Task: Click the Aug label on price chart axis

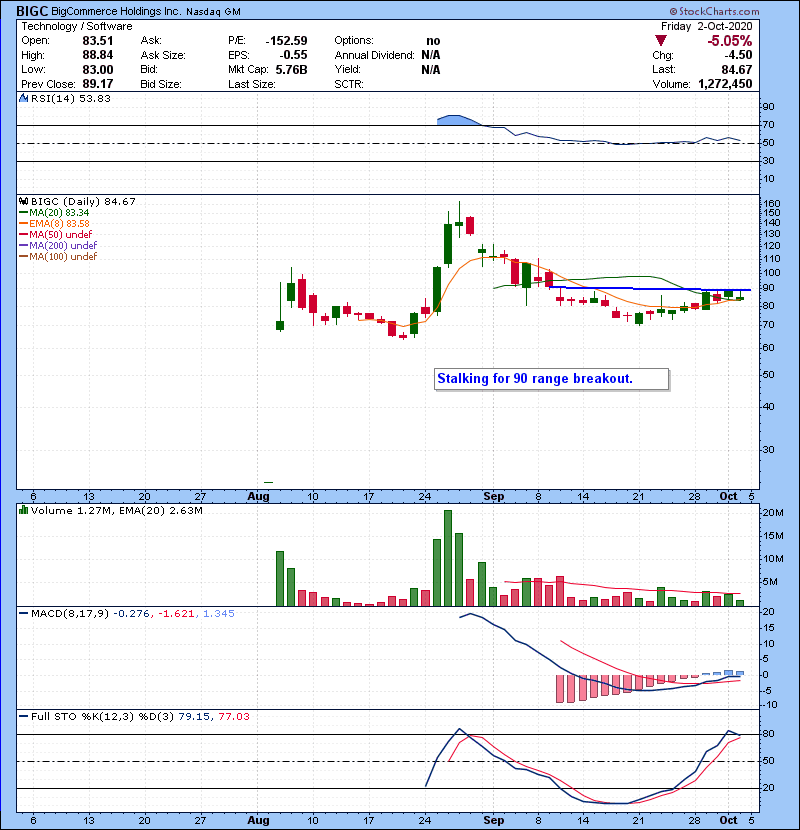Action: tap(258, 497)
